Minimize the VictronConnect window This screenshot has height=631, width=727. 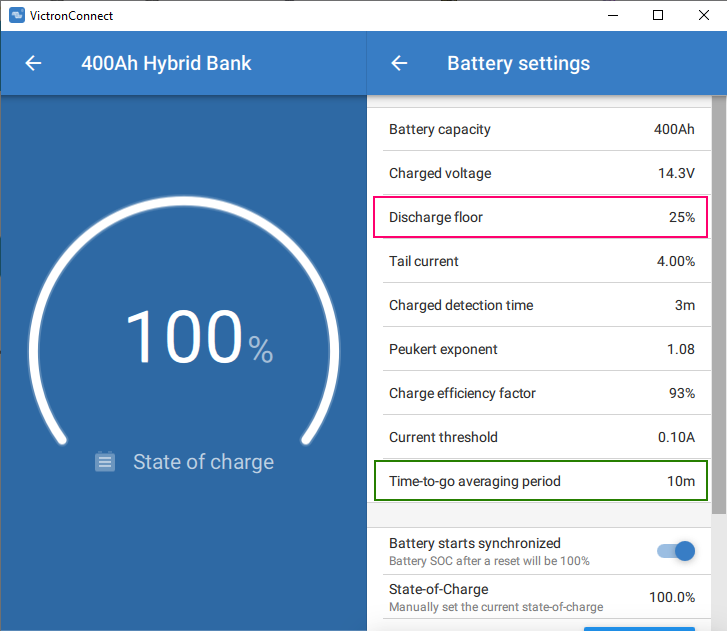coord(612,15)
